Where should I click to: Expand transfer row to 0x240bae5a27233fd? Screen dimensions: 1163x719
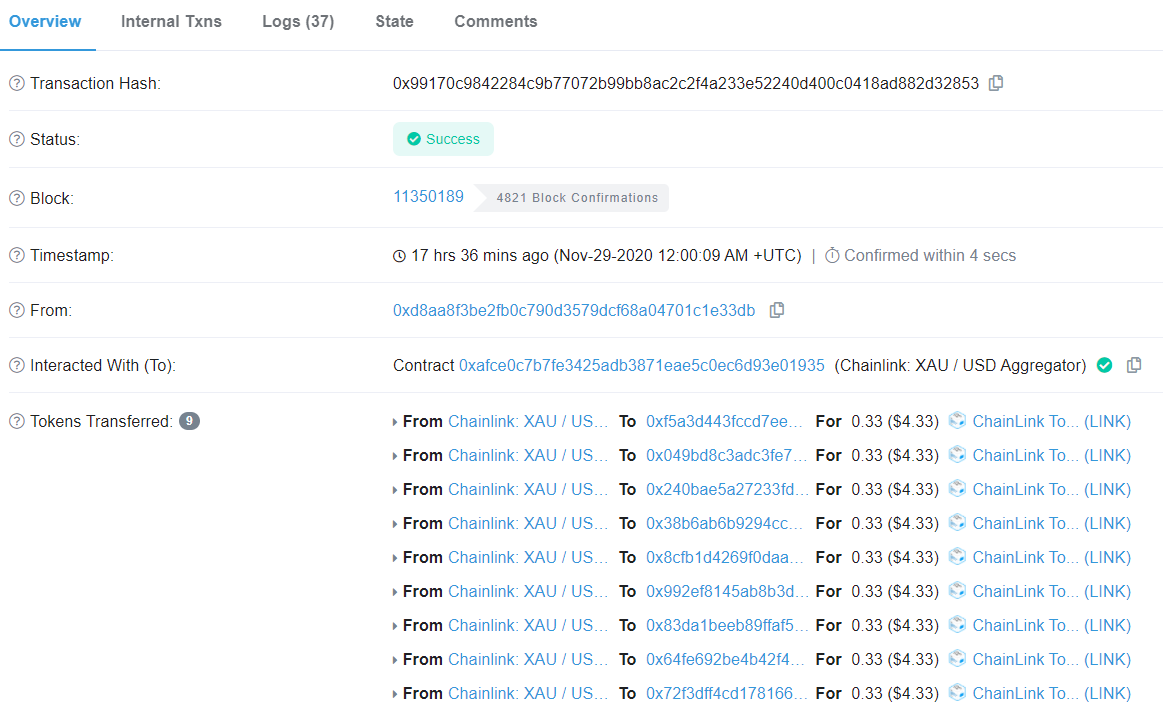coord(395,490)
